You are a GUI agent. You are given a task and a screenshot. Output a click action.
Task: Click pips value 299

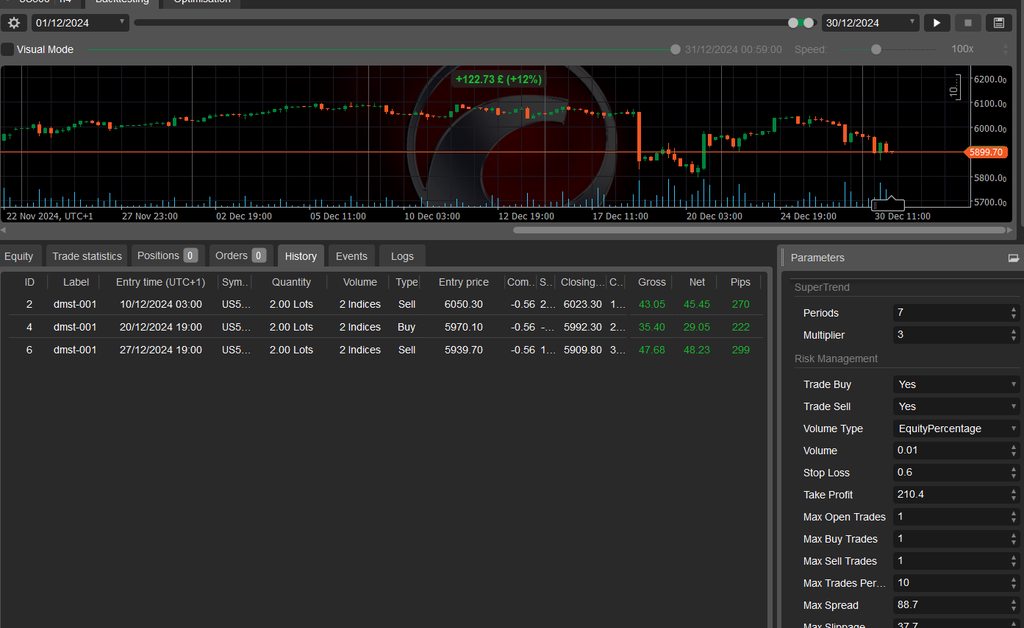741,350
